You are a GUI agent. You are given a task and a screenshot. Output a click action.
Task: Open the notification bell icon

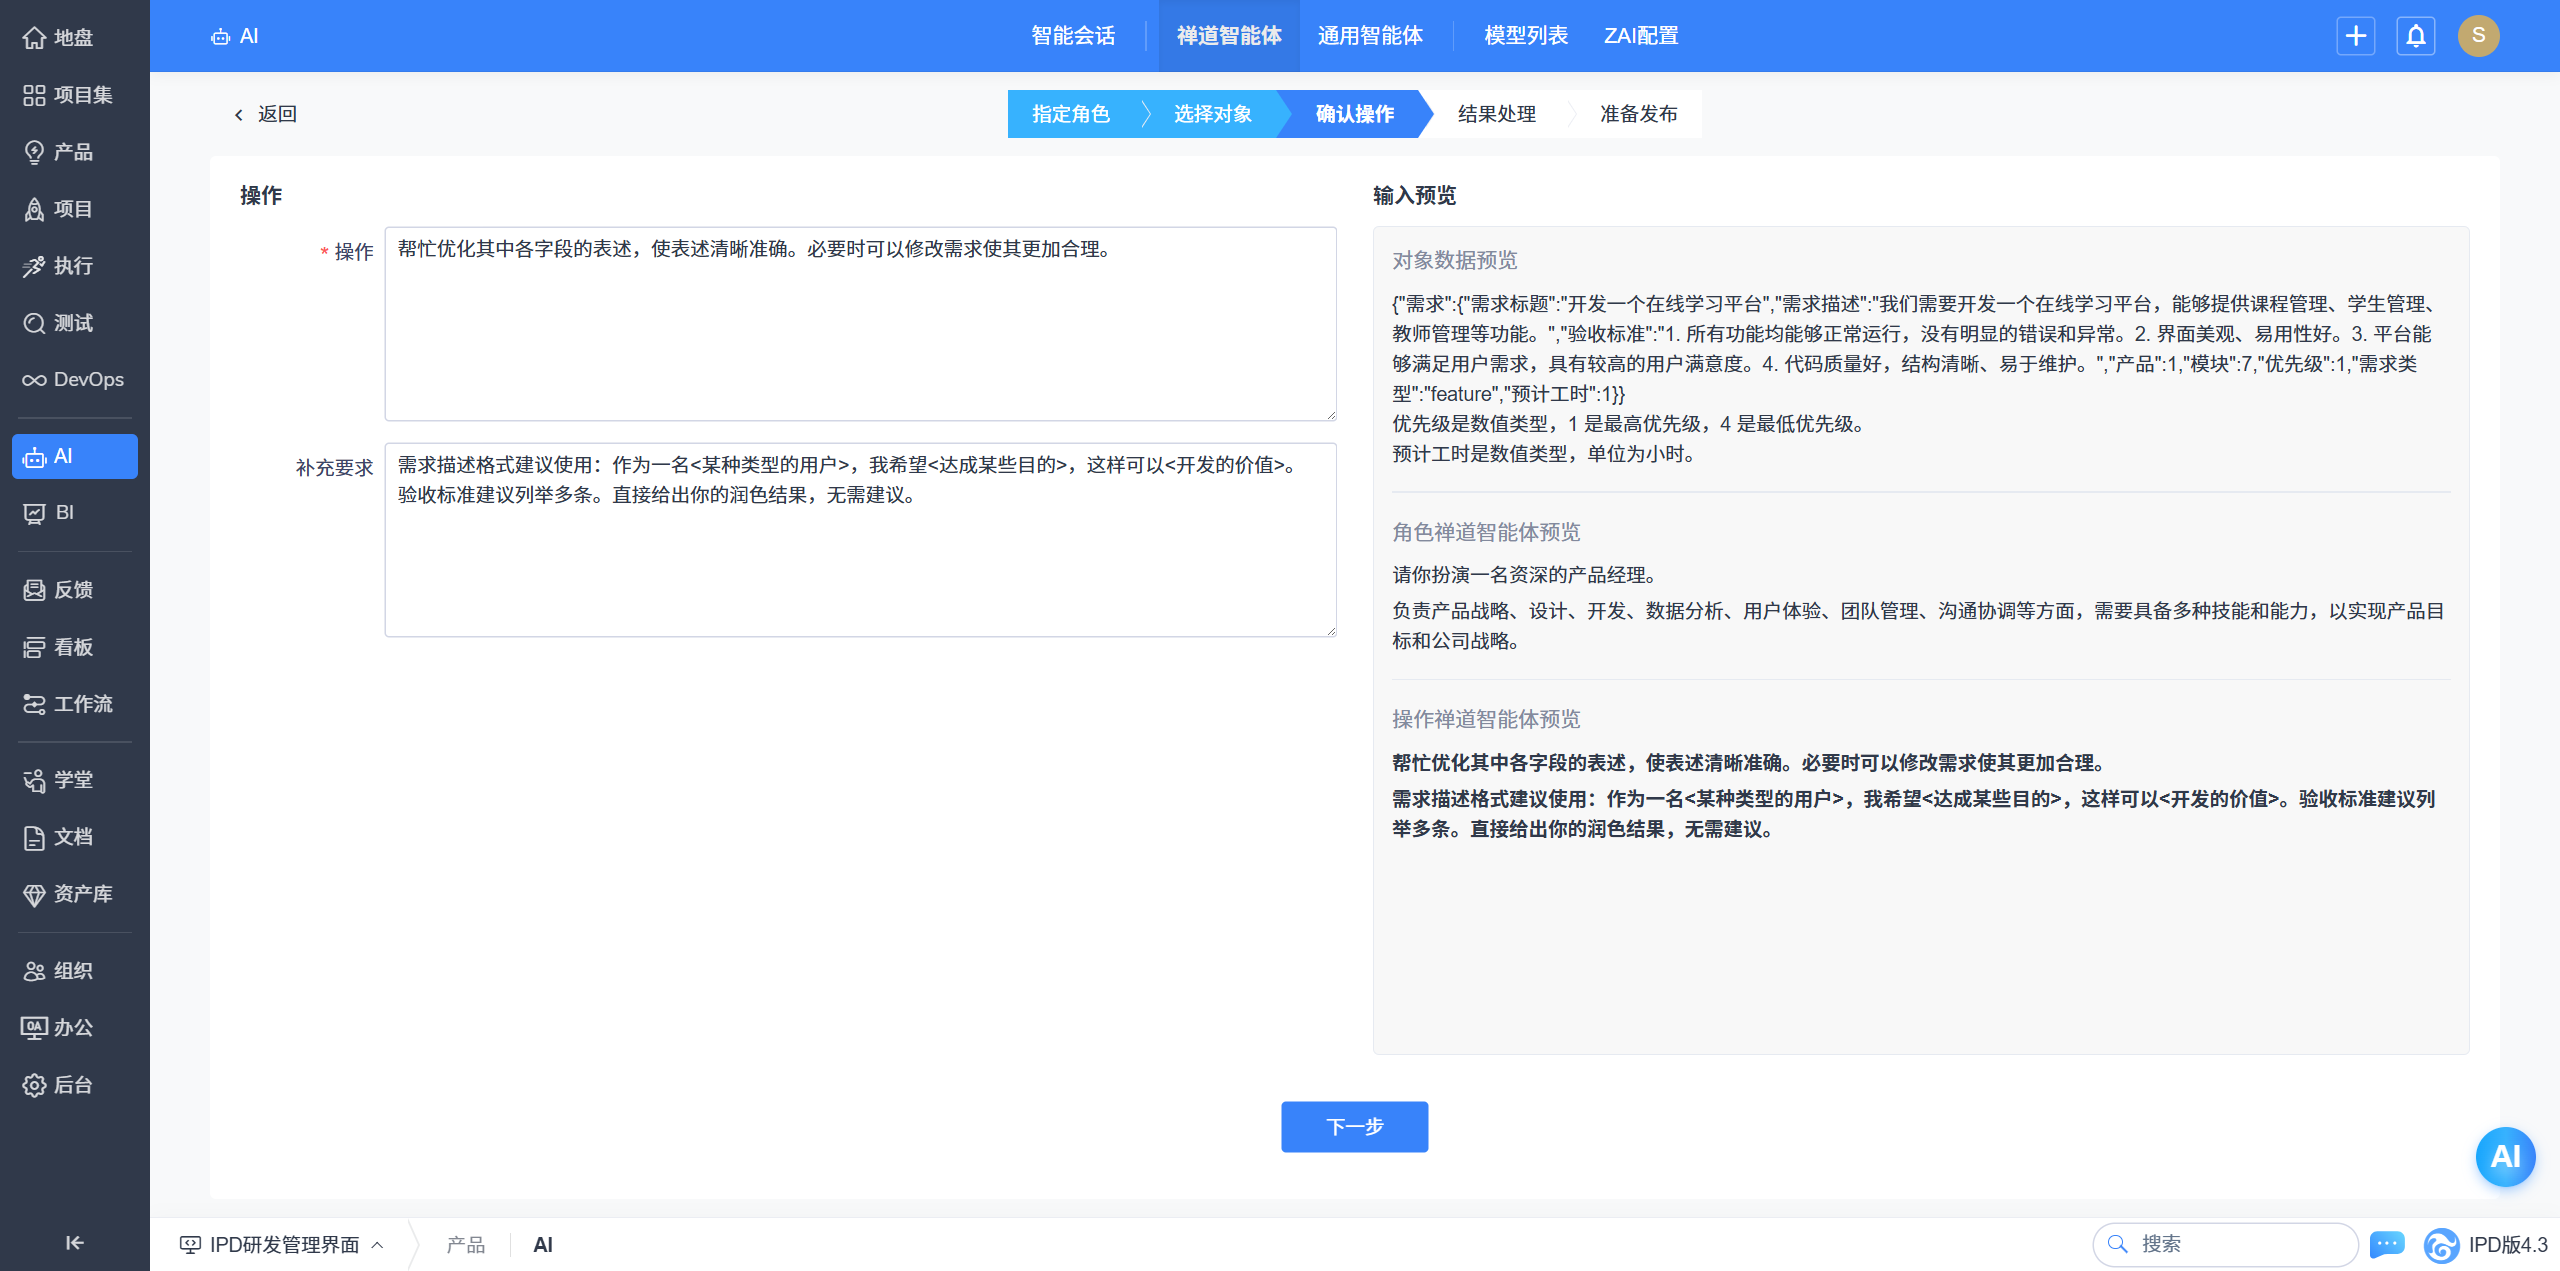2415,36
